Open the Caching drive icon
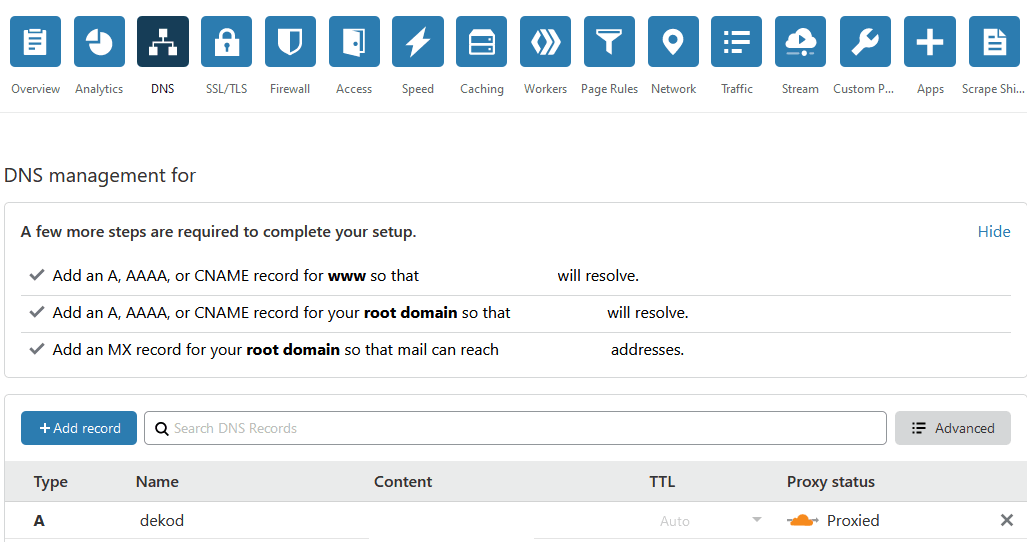The height and width of the screenshot is (542, 1027). 481,42
